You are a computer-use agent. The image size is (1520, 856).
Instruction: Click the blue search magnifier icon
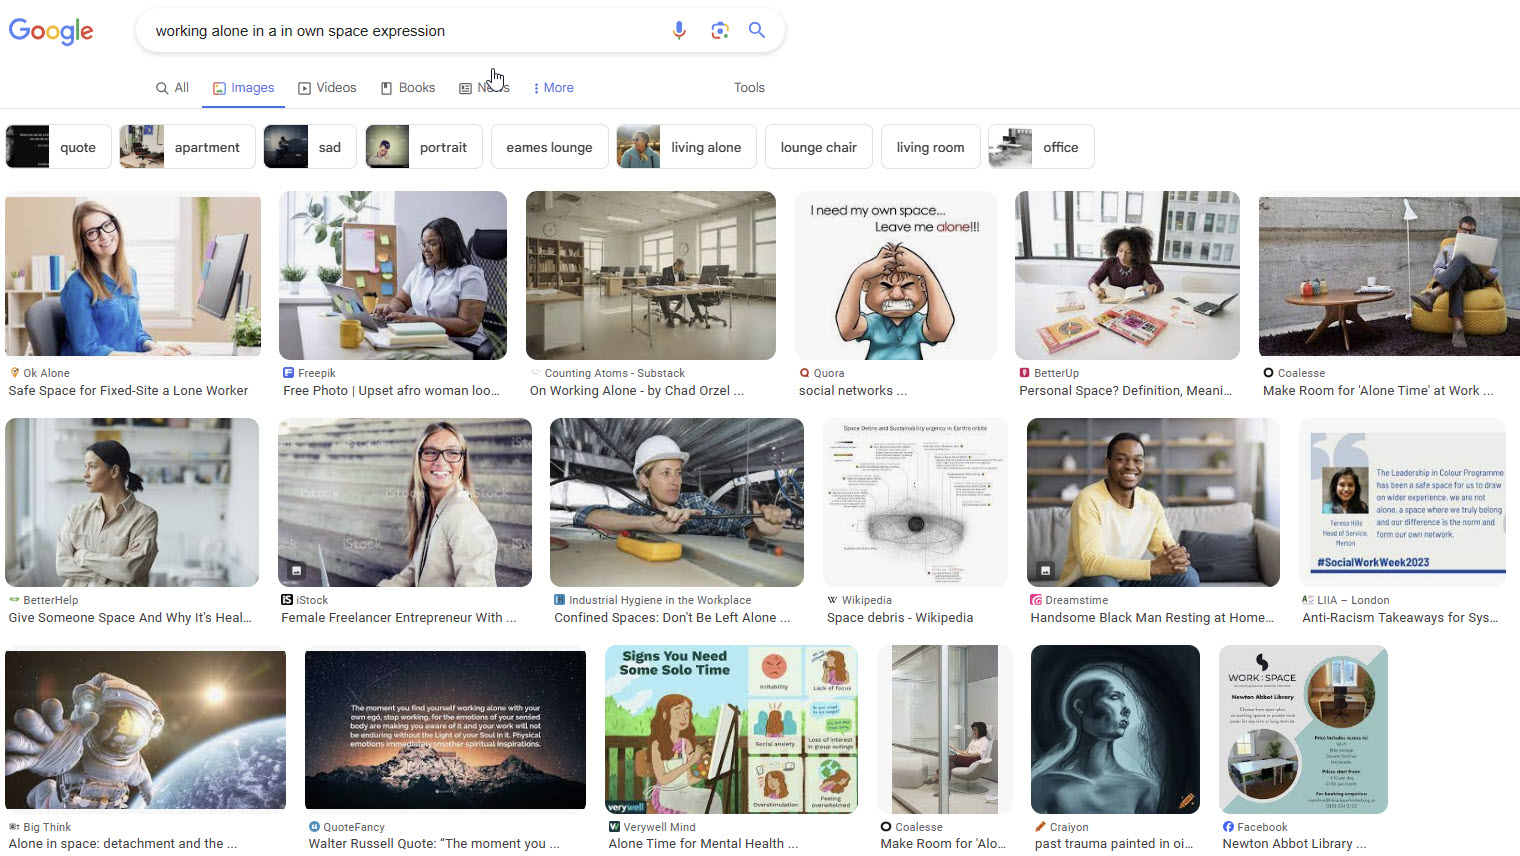[x=757, y=30]
